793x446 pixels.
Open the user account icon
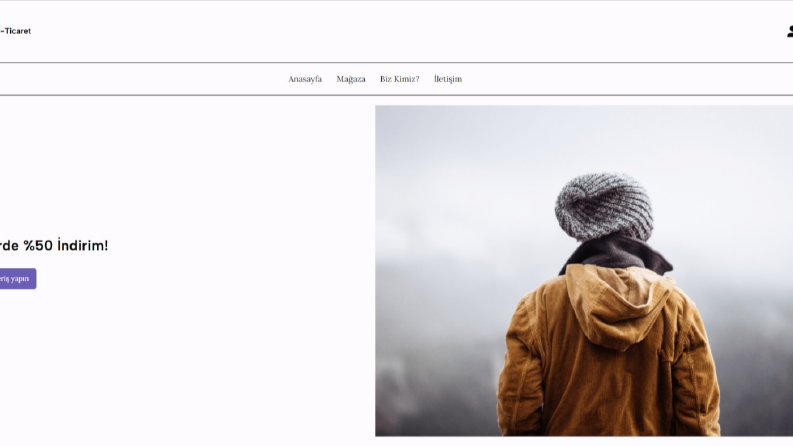(x=790, y=31)
